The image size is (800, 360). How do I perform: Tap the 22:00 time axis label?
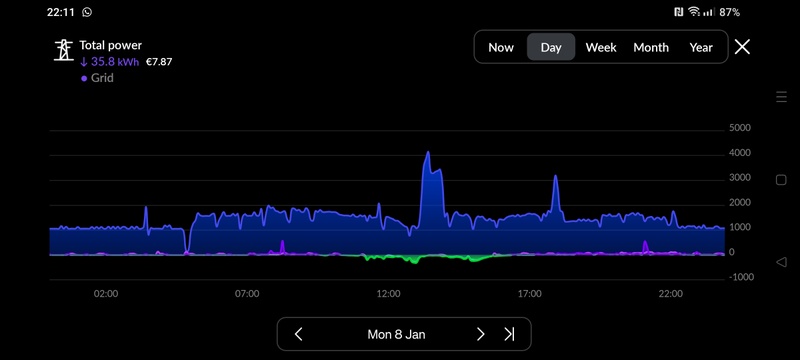click(670, 294)
